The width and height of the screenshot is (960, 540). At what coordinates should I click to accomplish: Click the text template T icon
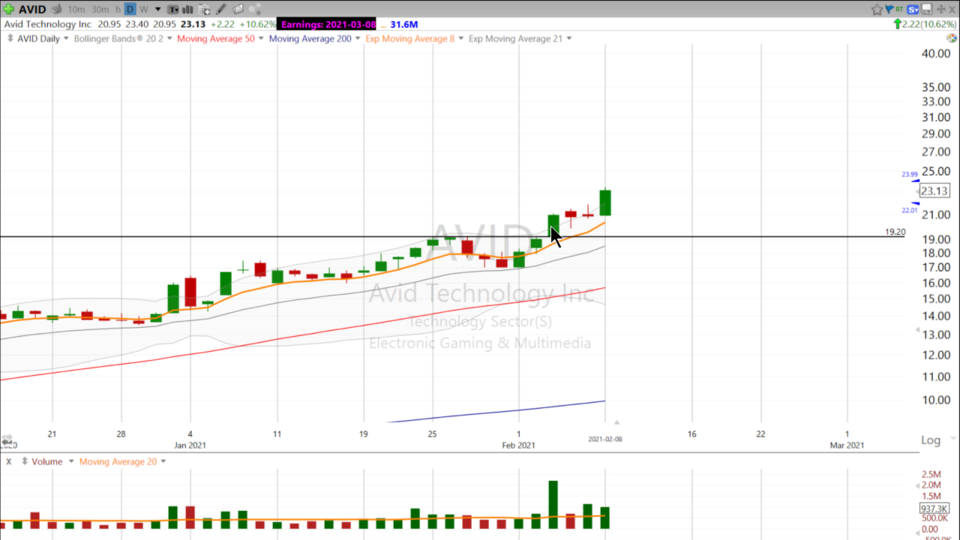[x=173, y=9]
